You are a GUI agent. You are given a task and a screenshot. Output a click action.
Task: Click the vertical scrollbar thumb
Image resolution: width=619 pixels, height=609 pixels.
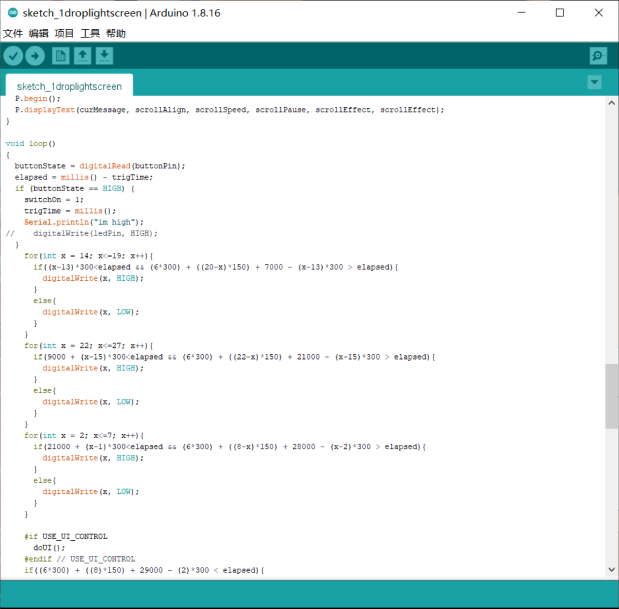tap(611, 395)
